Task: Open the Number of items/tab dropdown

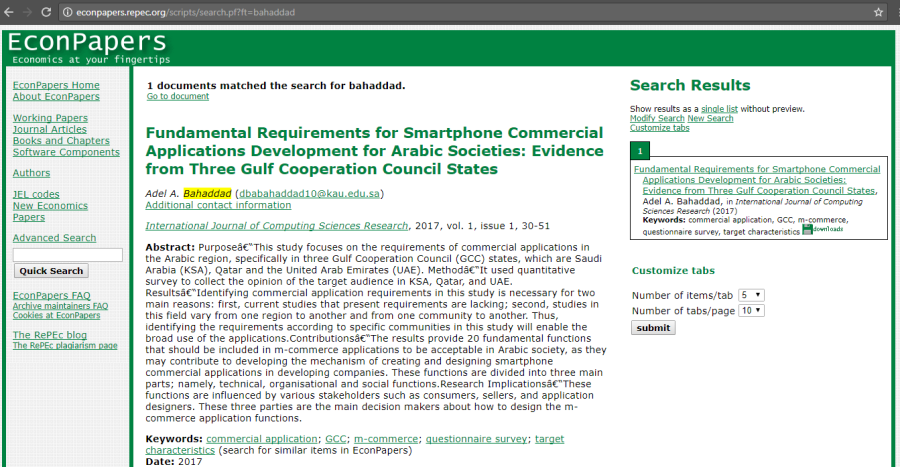Action: (x=751, y=295)
